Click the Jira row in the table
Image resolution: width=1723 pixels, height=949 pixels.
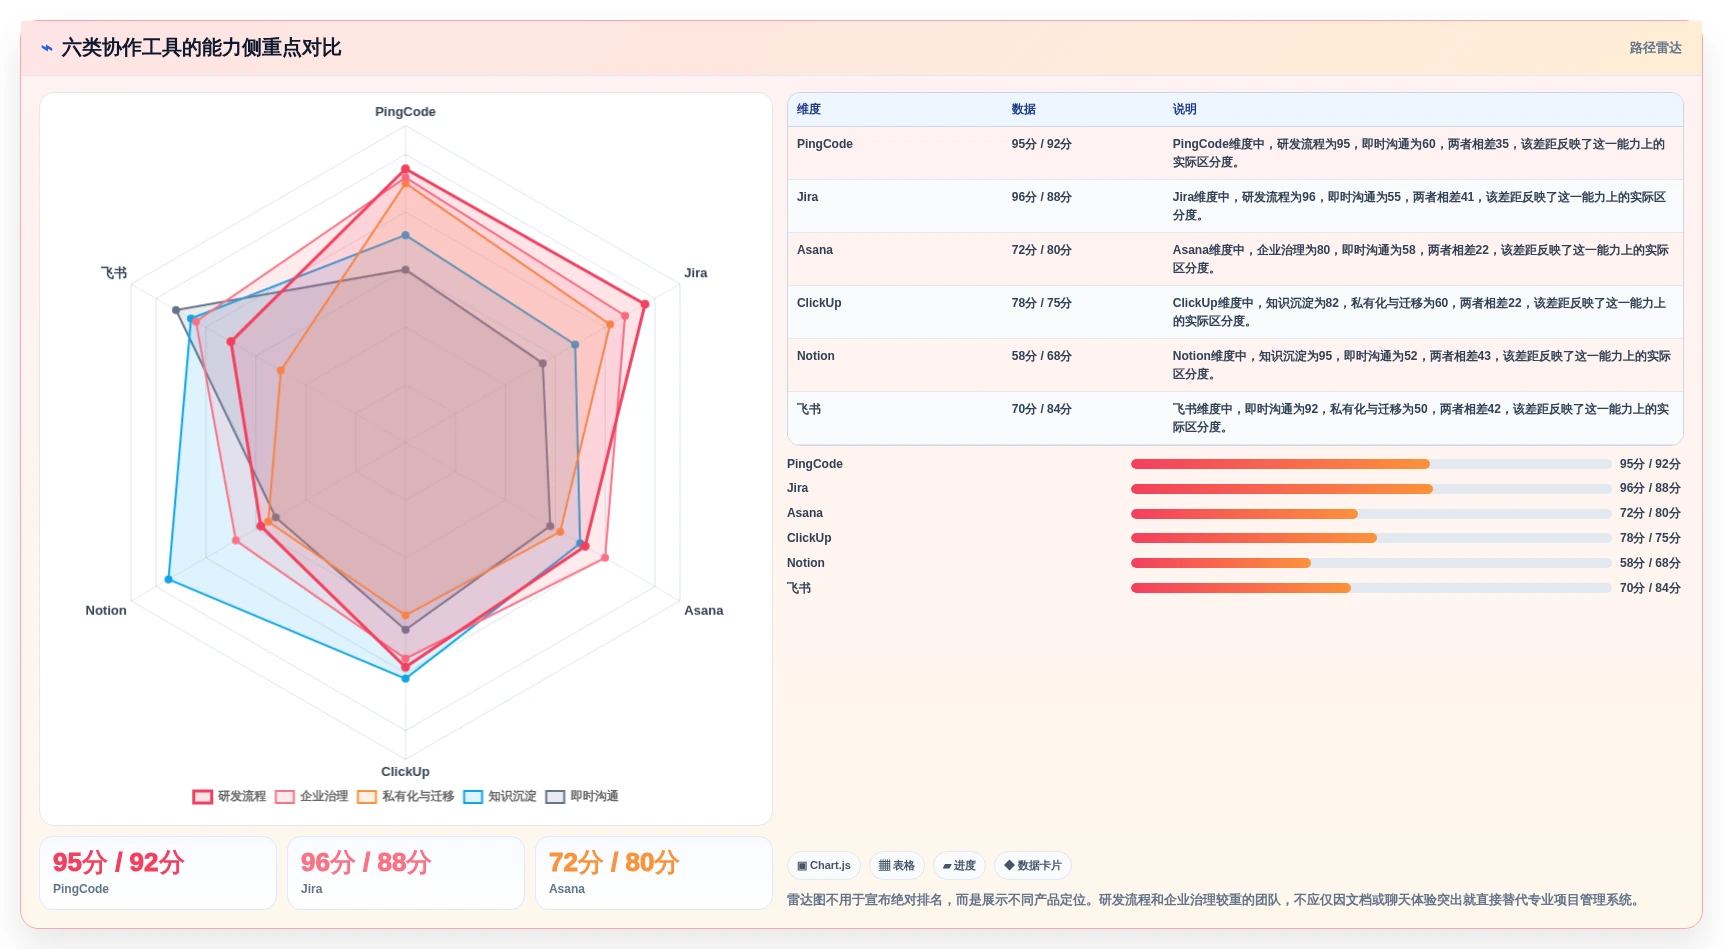[1235, 206]
